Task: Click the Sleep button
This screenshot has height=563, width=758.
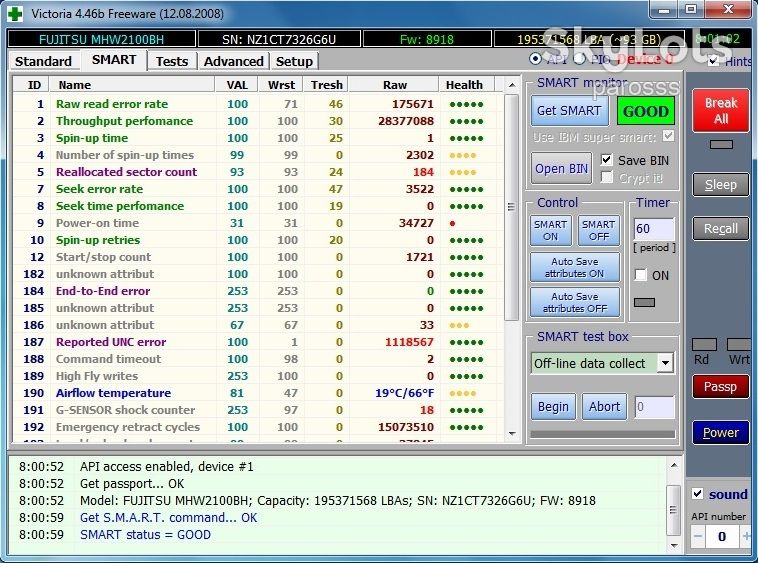Action: pyautogui.click(x=720, y=185)
